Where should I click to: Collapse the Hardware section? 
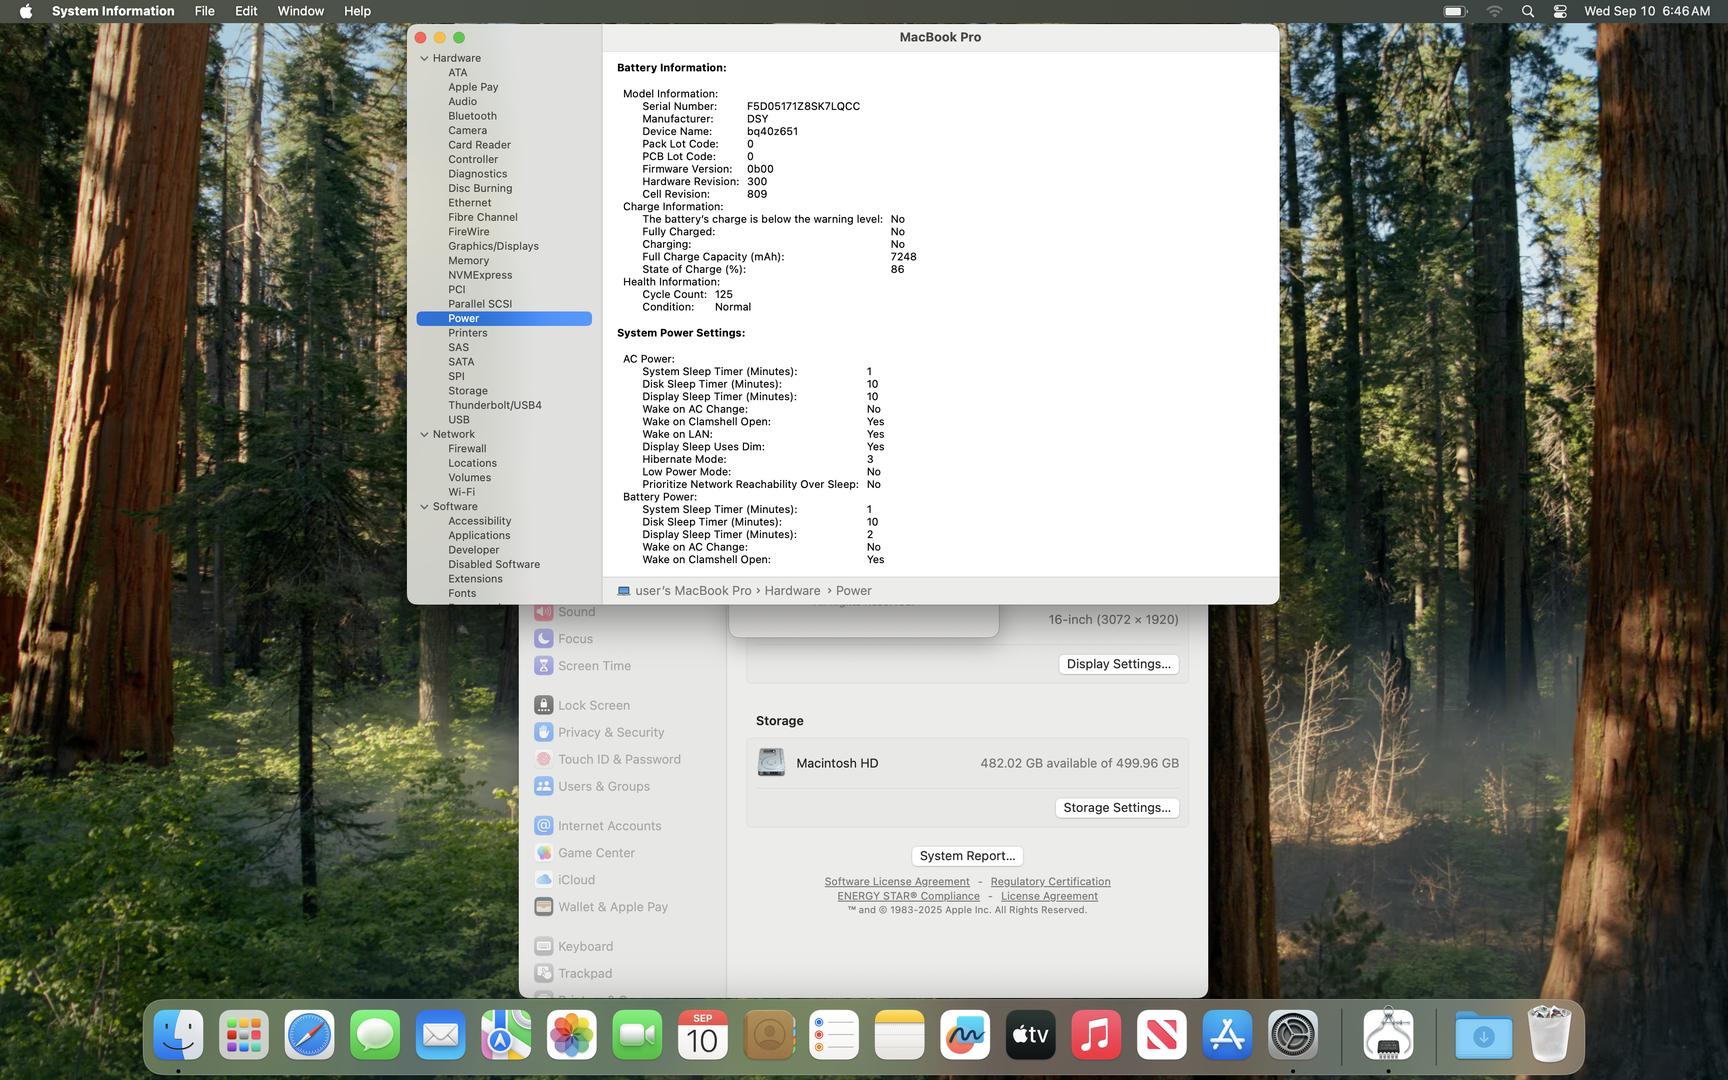click(x=424, y=58)
